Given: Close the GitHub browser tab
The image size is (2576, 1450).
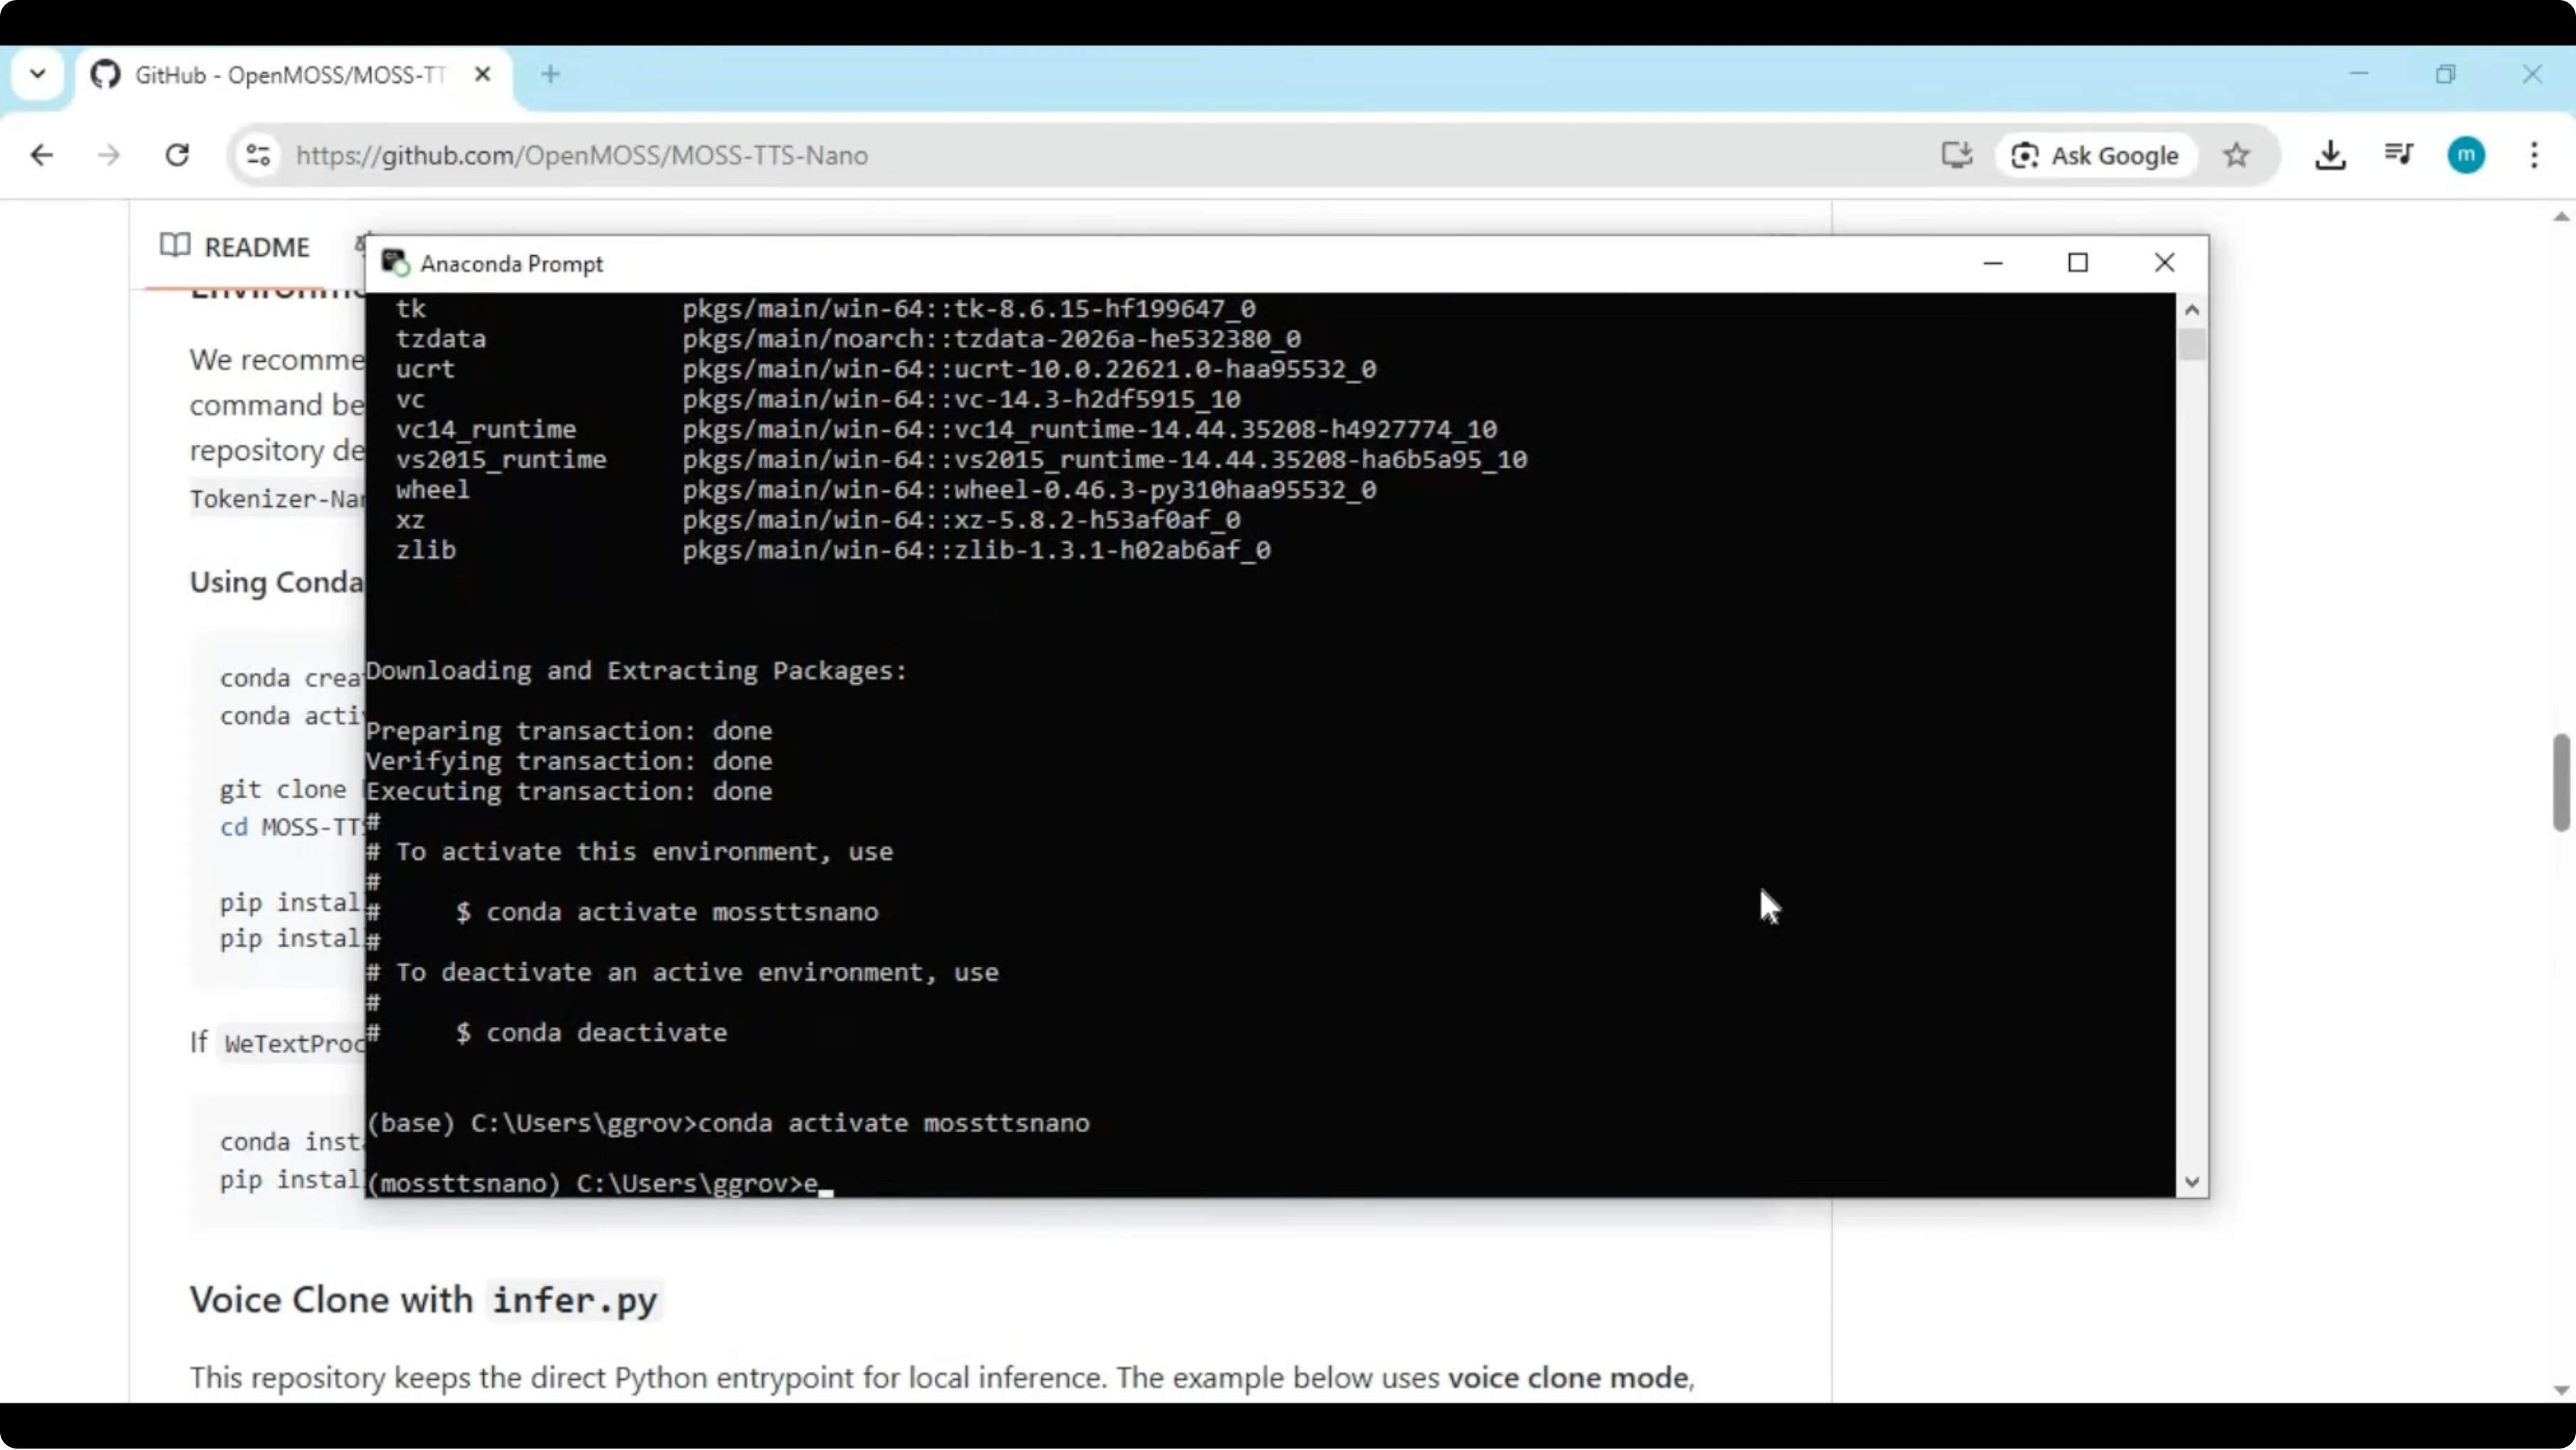Looking at the screenshot, I should 482,74.
